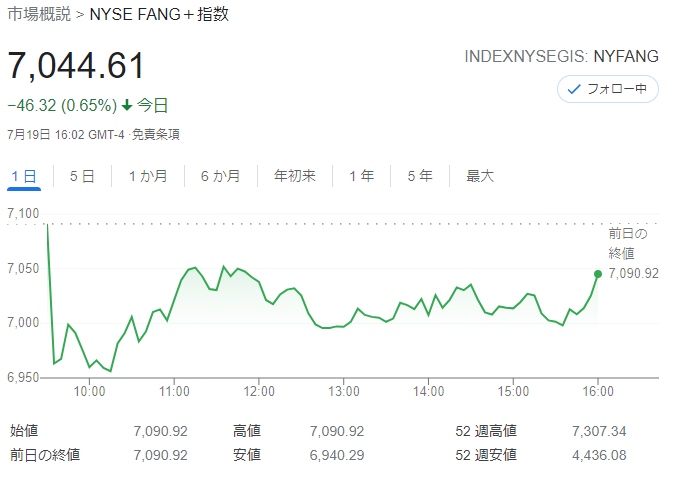Click the 7月19日 16:02 GMT-4 timestamp
Screen dimensions: 674x479
[66, 135]
